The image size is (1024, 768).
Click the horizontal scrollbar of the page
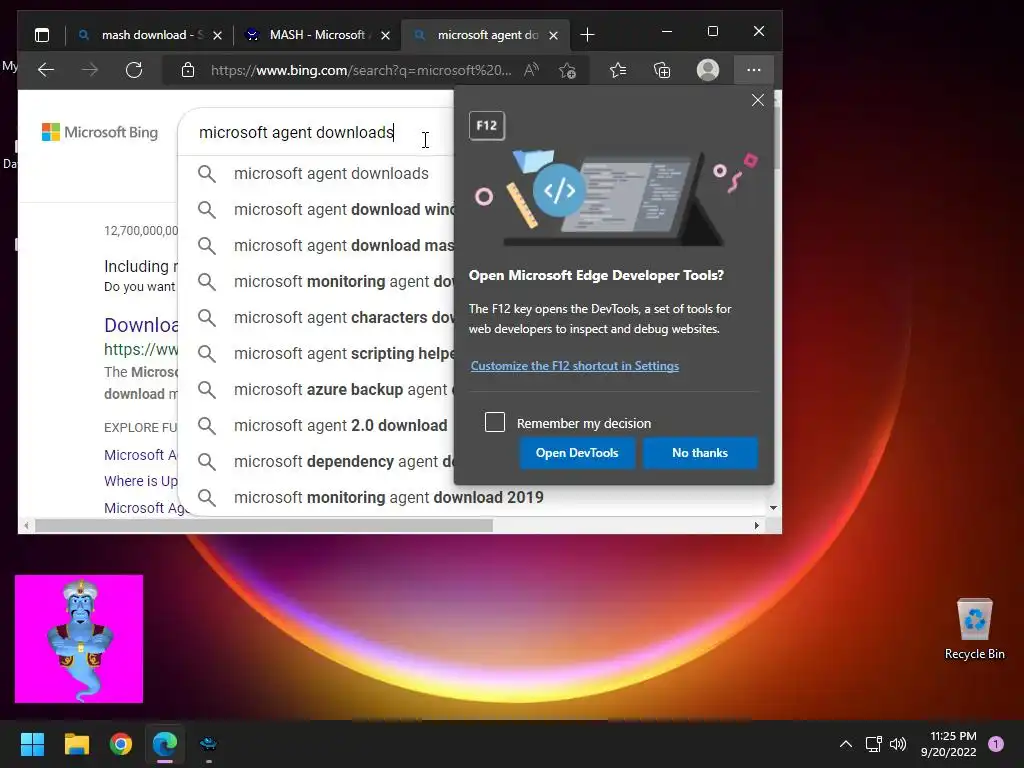(x=264, y=526)
